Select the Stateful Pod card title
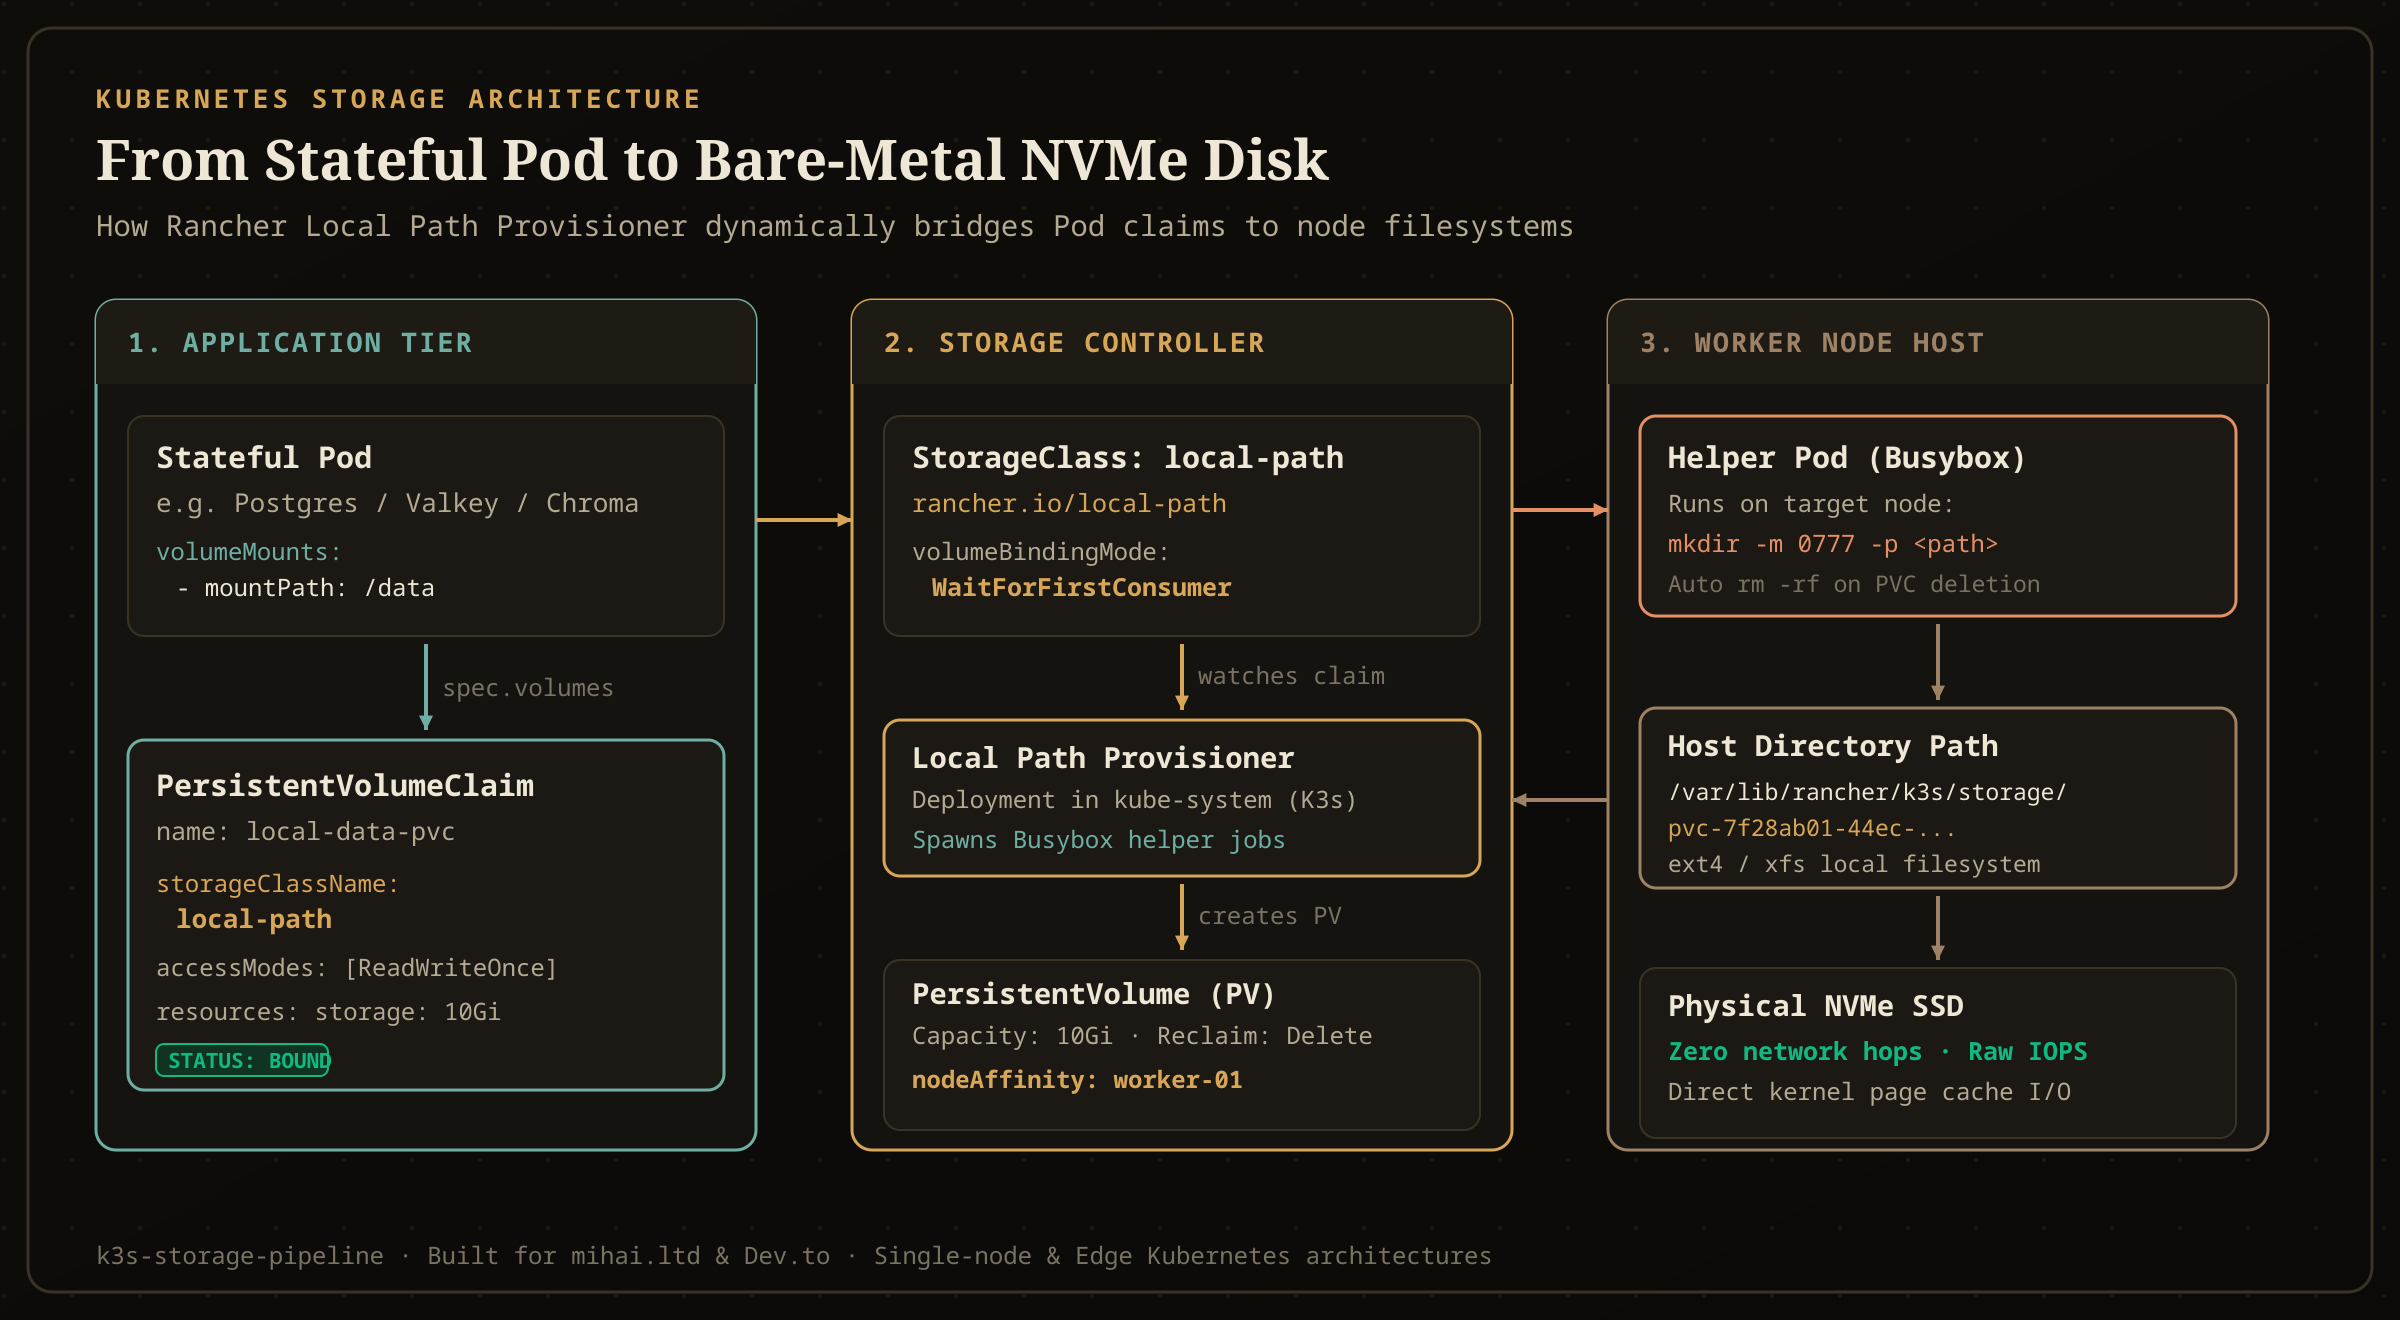Image resolution: width=2400 pixels, height=1320 pixels. point(264,458)
